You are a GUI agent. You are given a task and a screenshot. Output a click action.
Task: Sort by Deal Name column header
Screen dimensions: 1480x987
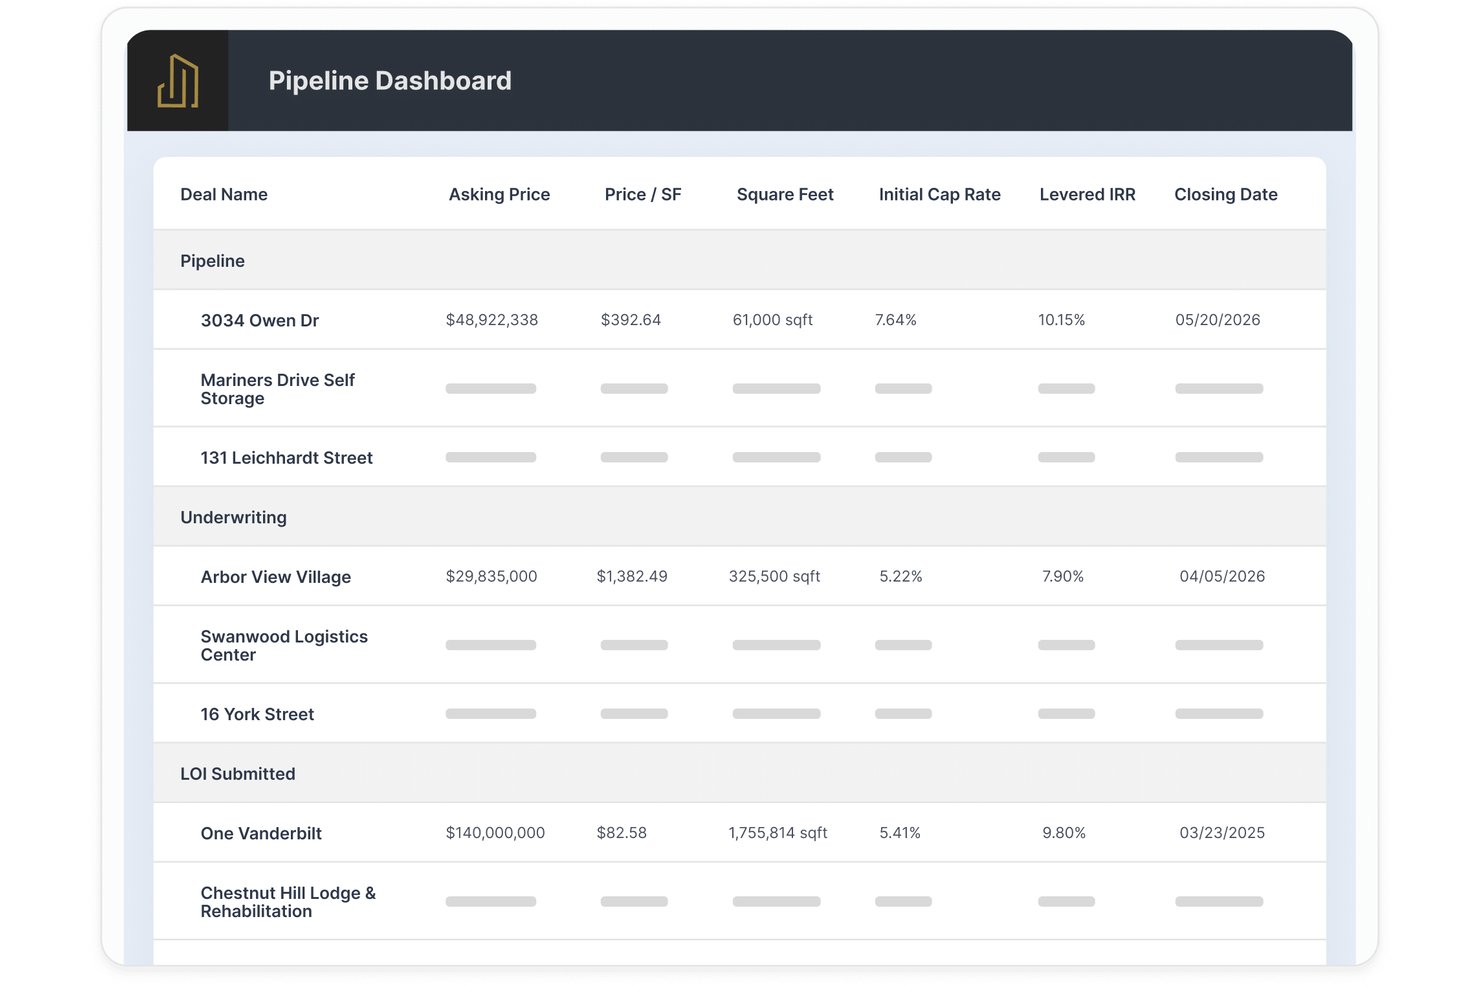coord(224,195)
